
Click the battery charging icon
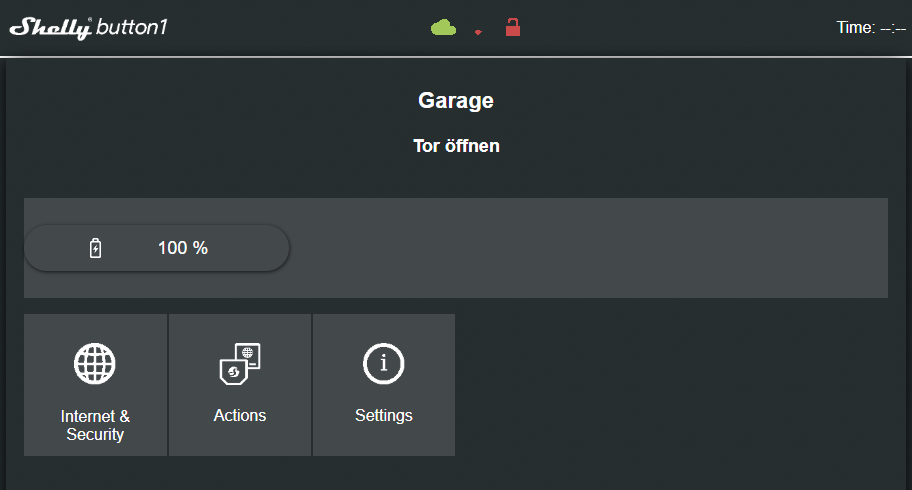96,248
